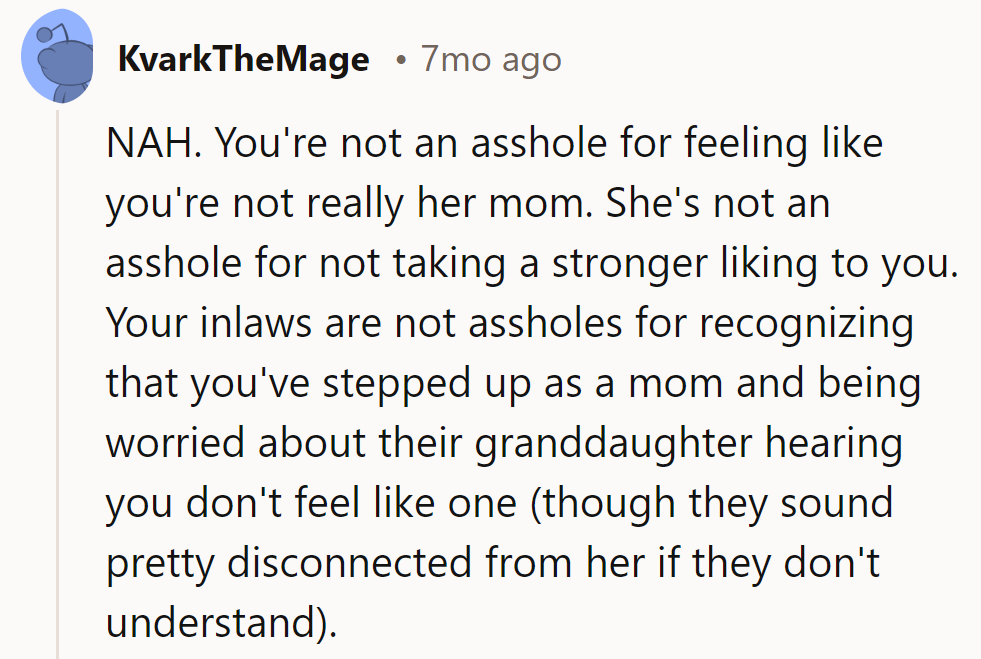Screen dimensions: 981x659
Task: Click the word 'disconnected' in the comment
Action: pos(355,564)
